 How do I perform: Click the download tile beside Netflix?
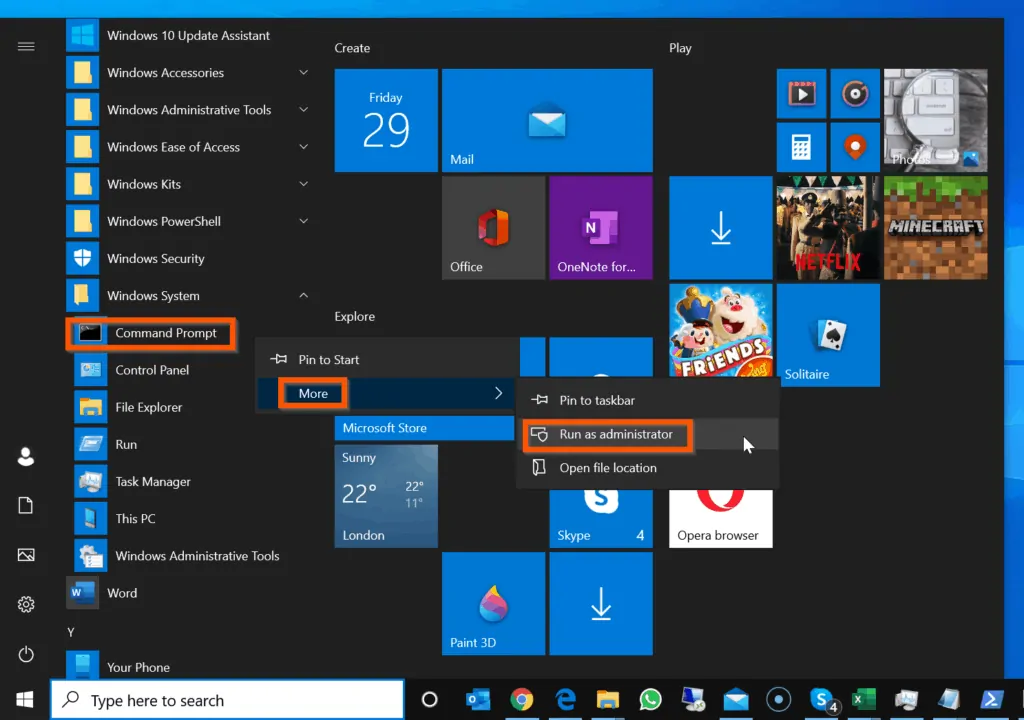[721, 227]
